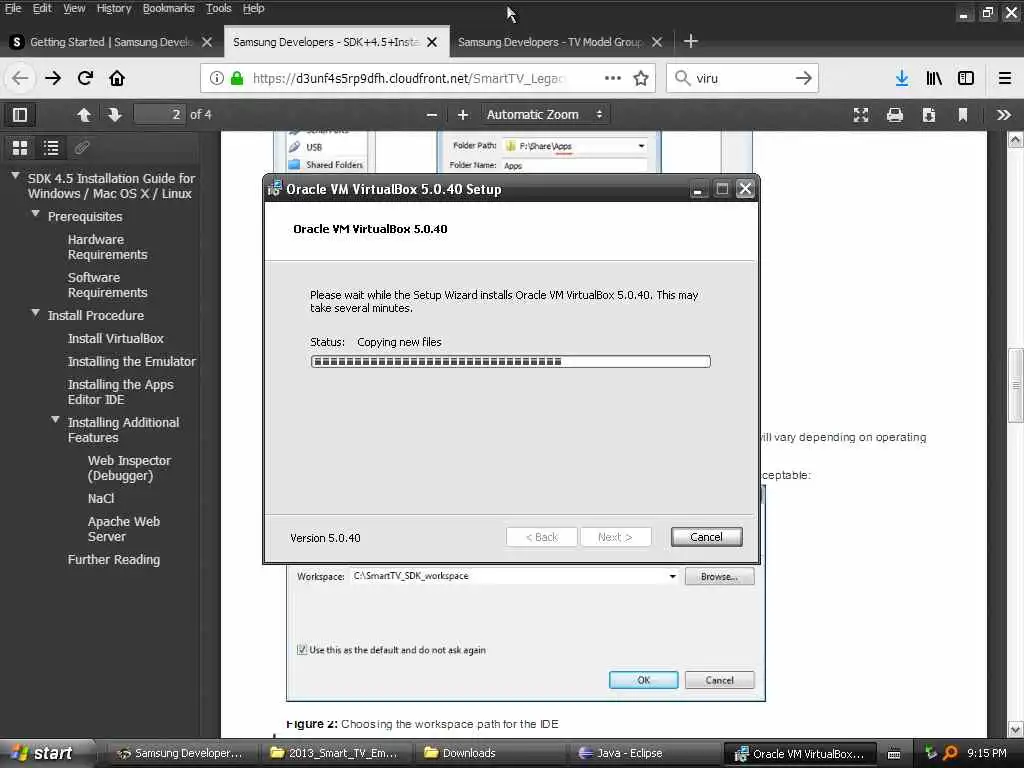Viewport: 1024px width, 768px height.
Task: Collapse the Prerequisites outline node
Action: 35,214
